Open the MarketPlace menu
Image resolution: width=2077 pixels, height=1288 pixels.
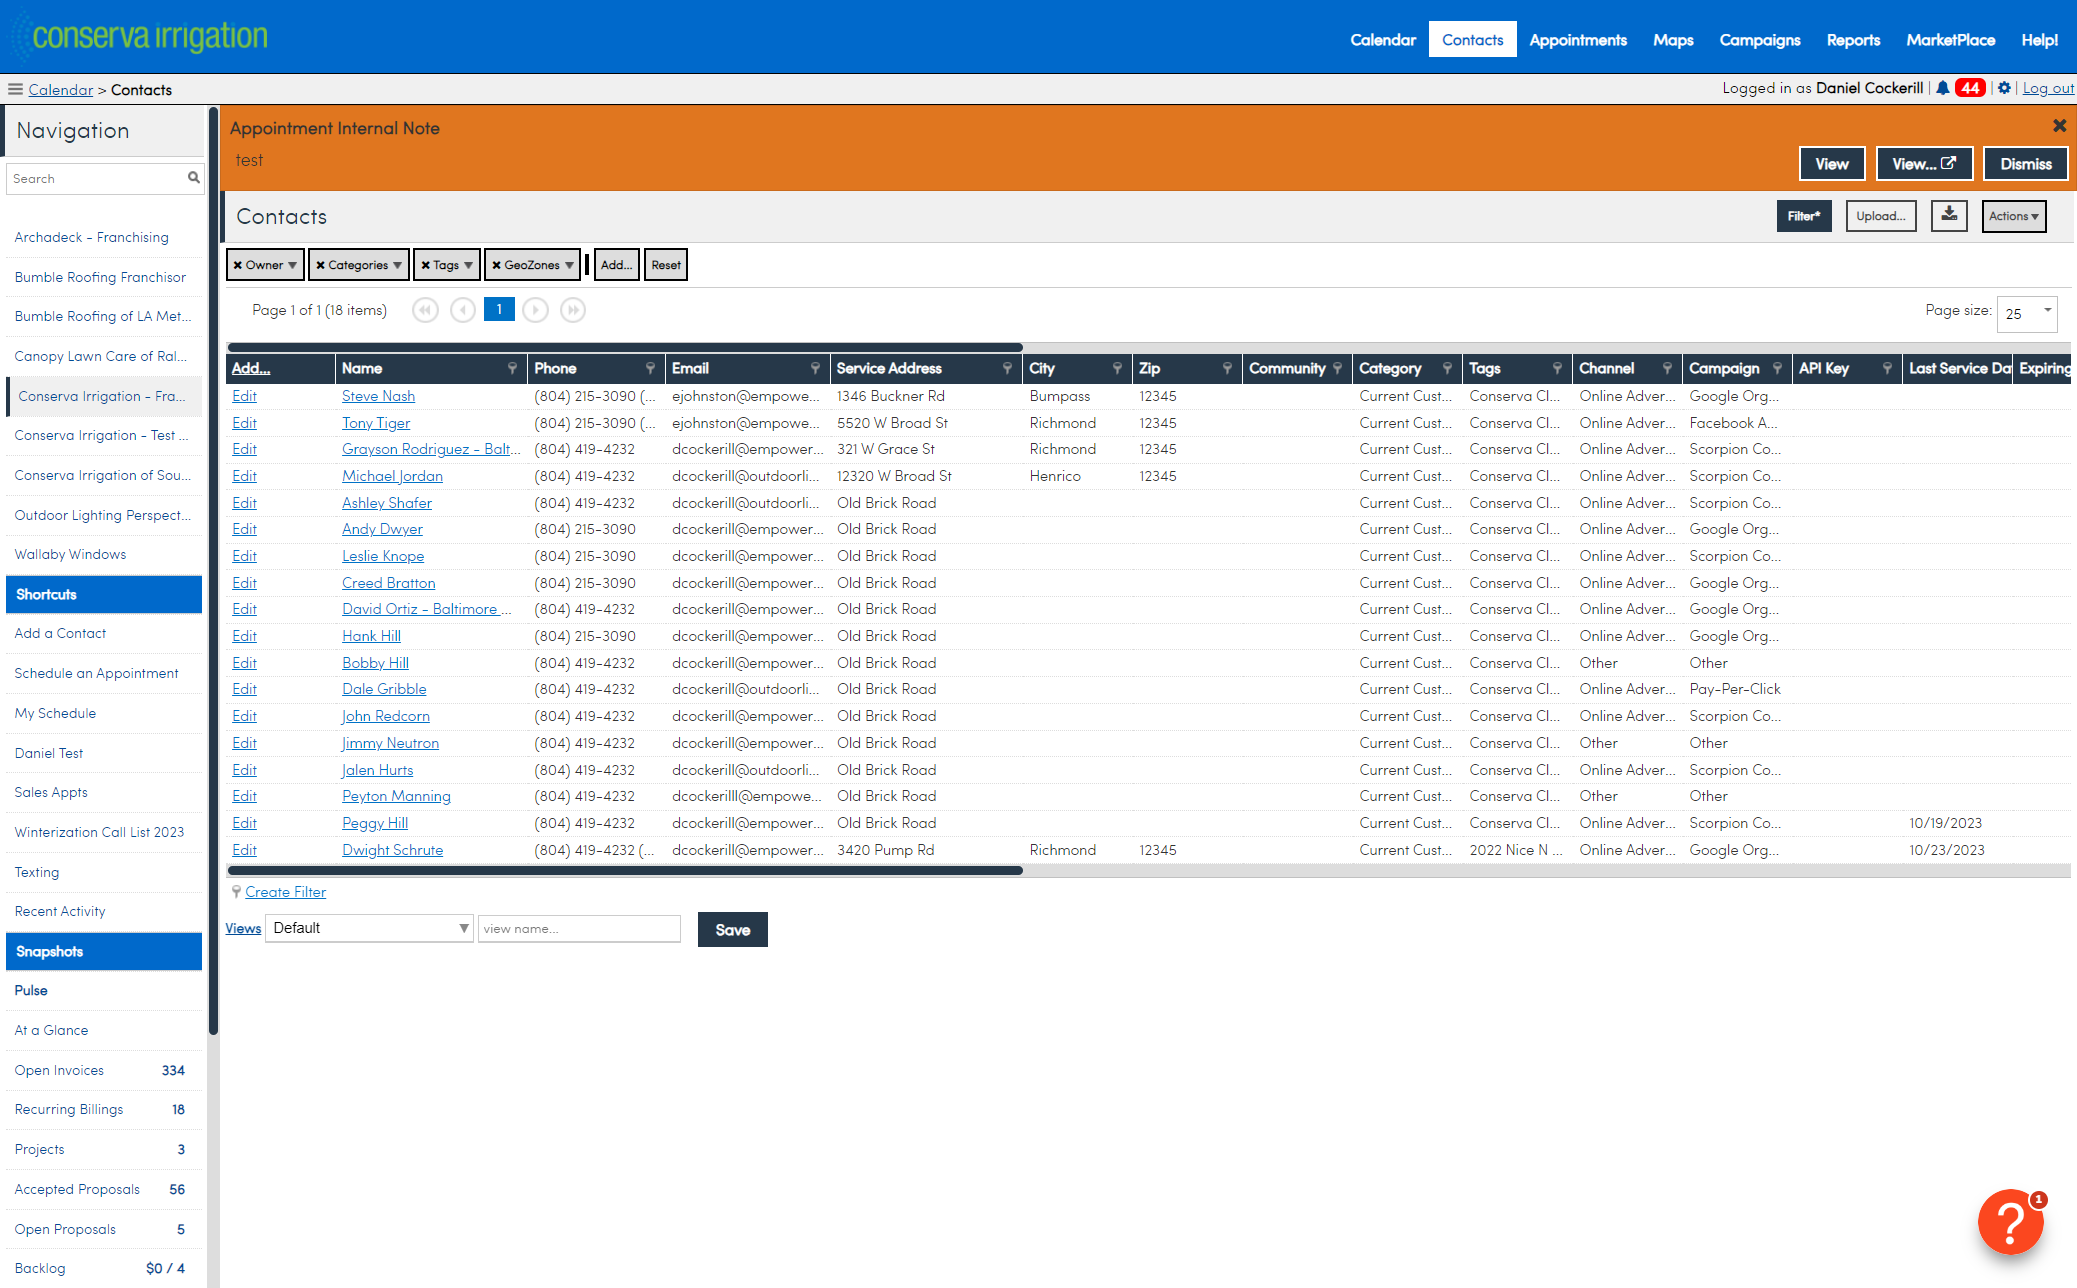[x=1950, y=40]
